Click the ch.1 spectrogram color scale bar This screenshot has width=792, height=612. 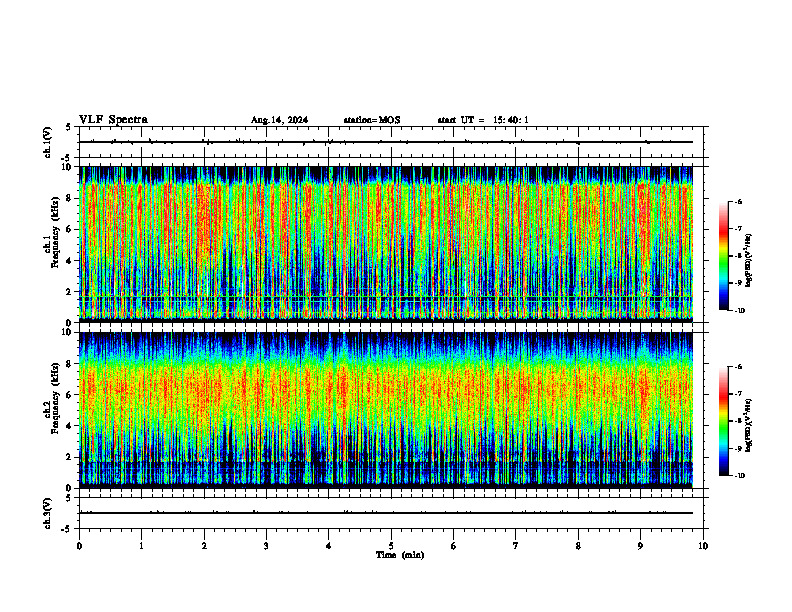[x=724, y=256]
